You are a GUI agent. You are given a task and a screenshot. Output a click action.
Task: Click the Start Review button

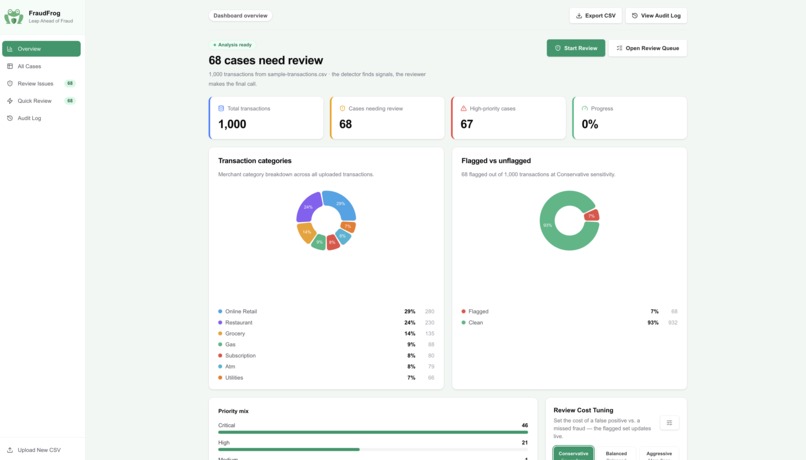[576, 48]
